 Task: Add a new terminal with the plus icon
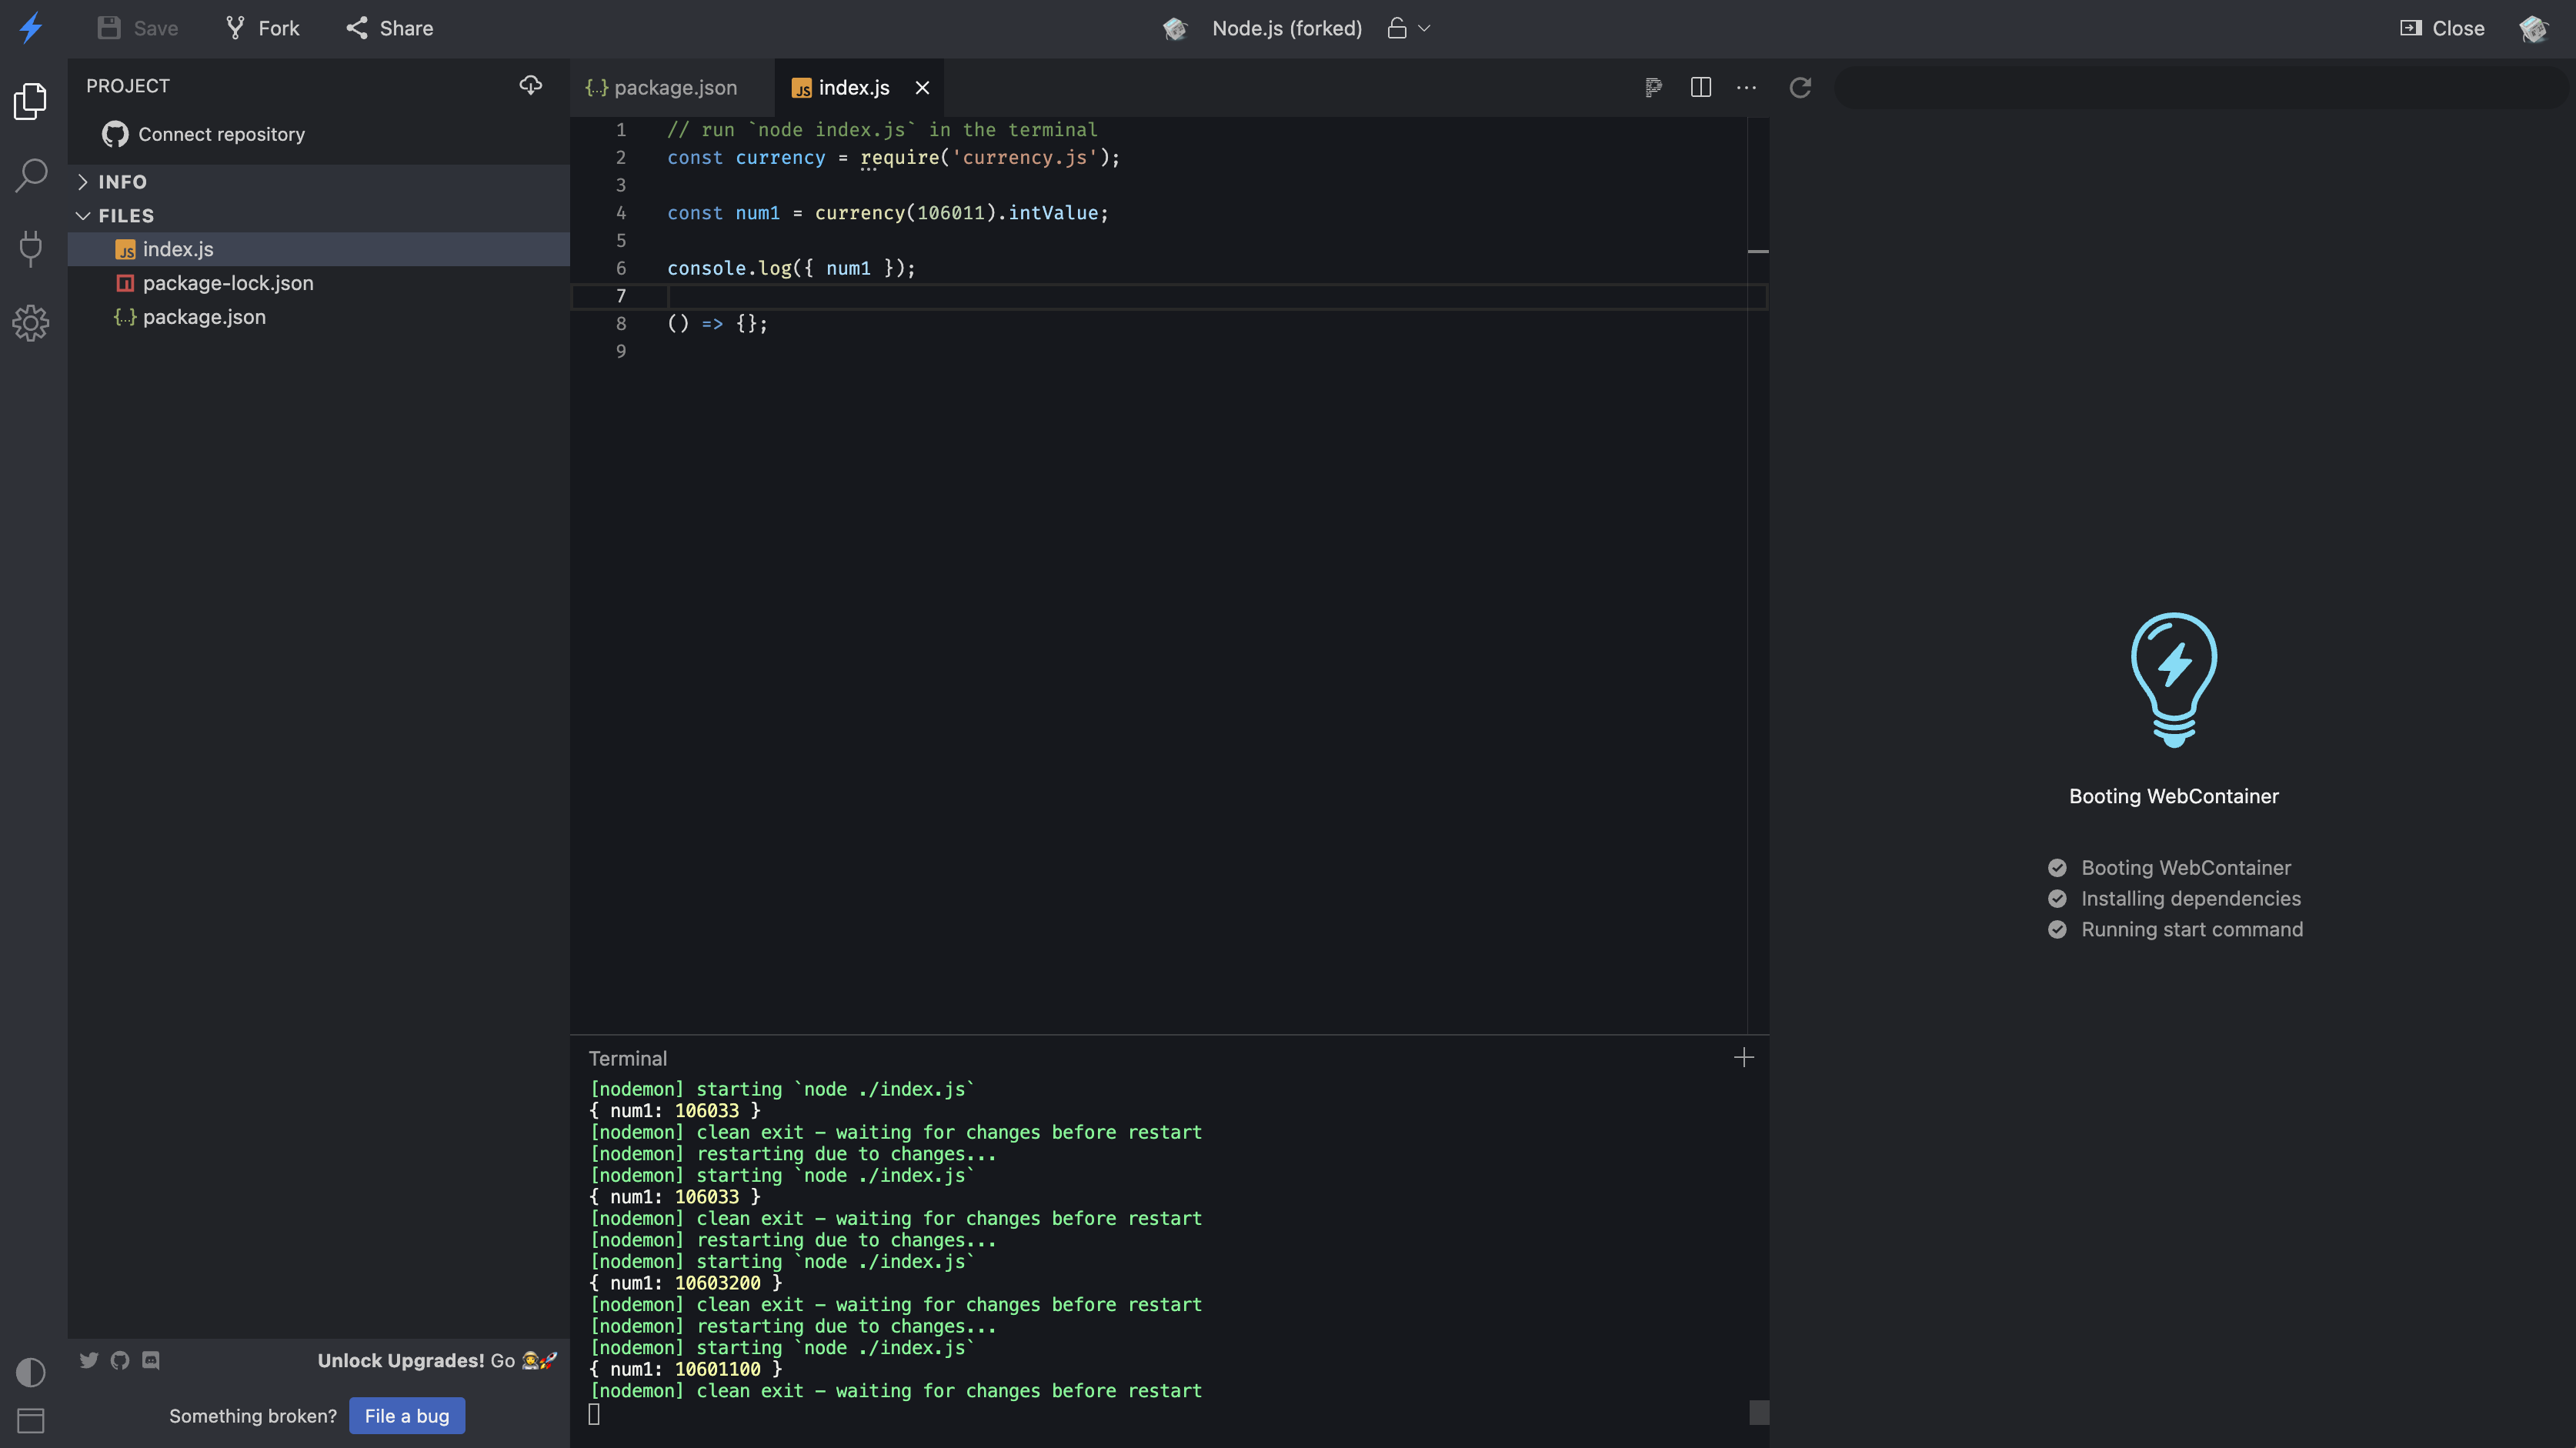pyautogui.click(x=1744, y=1057)
